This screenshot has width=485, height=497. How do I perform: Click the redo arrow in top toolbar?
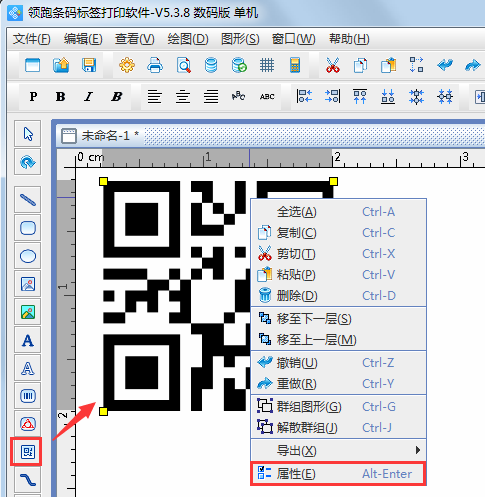point(473,65)
